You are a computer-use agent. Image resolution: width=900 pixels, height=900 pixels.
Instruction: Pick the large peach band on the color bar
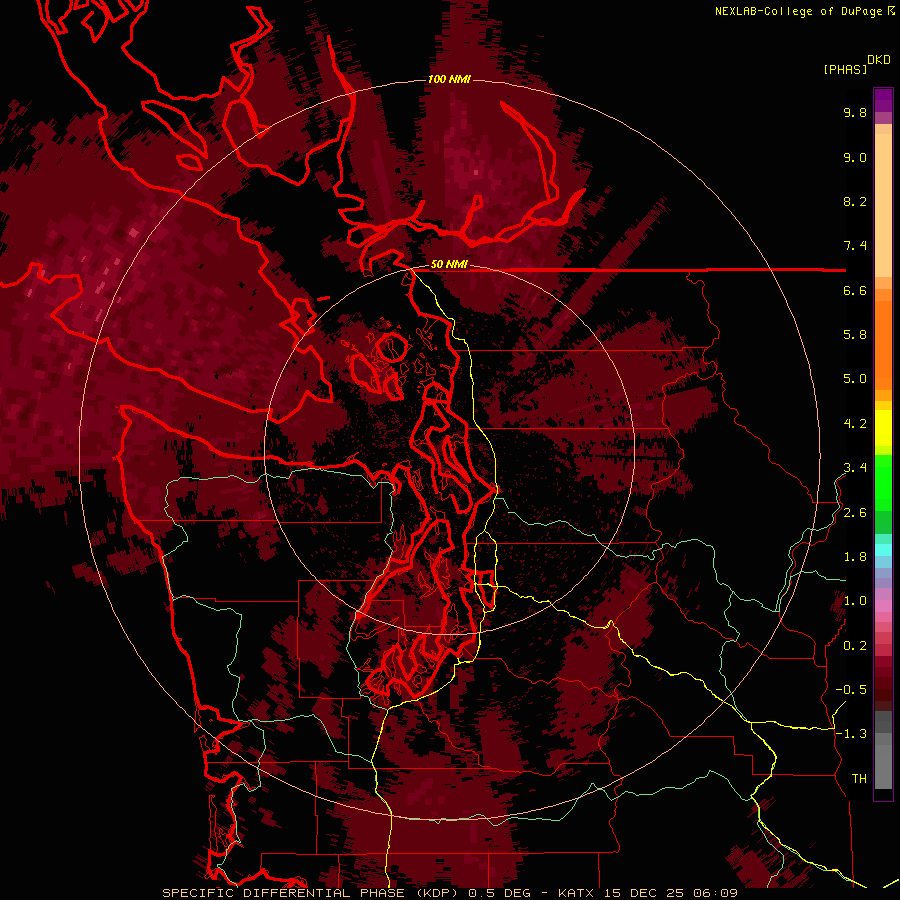[883, 205]
